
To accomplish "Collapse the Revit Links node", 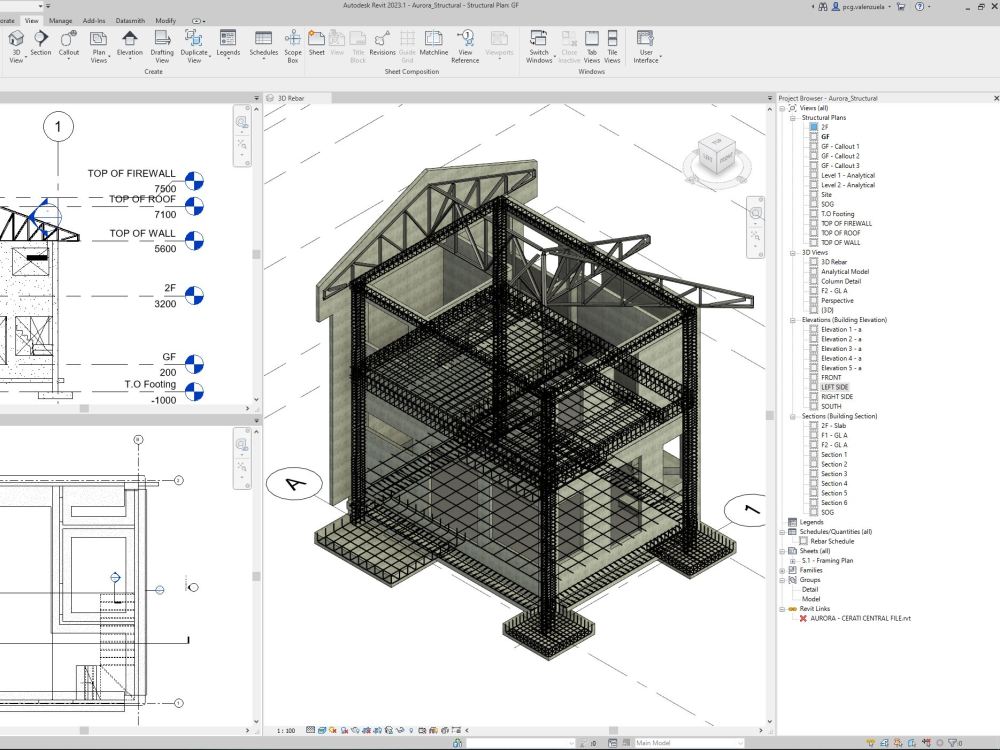I will click(783, 609).
